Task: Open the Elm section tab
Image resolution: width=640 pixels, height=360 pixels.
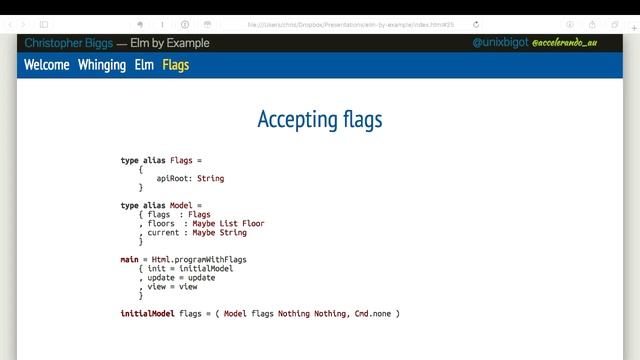Action: (x=144, y=65)
